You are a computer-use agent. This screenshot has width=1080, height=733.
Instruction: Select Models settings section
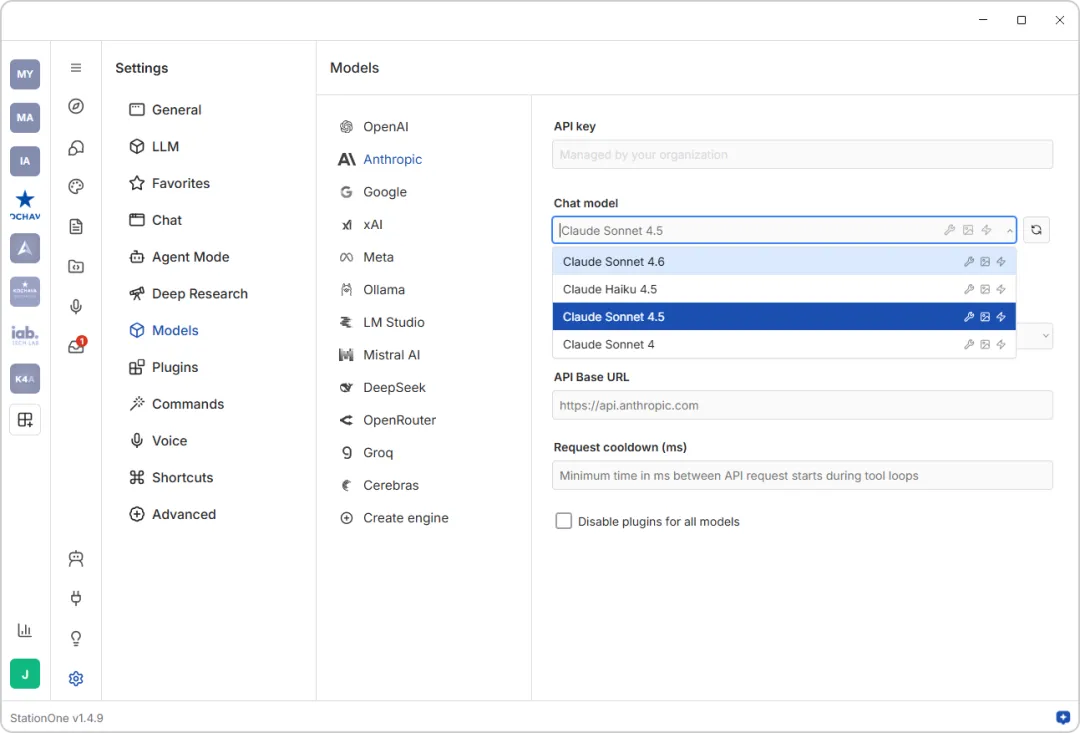164,330
